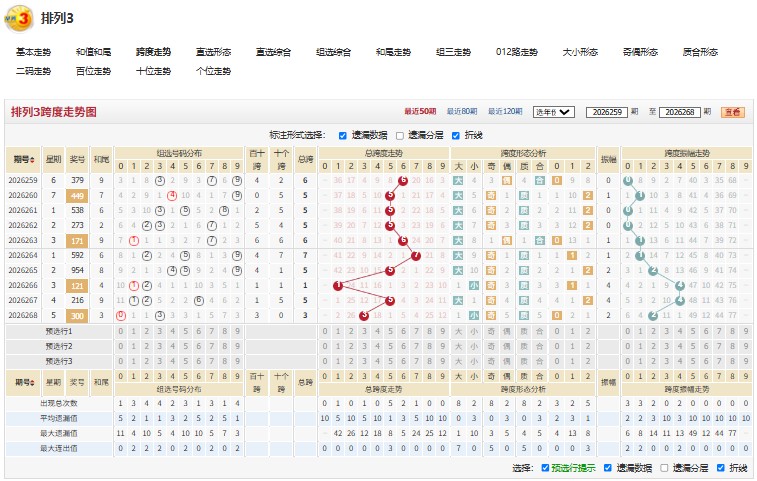This screenshot has height=481, width=757.
Task: Click the top 跨度振幅走势 section header
Action: (x=687, y=154)
